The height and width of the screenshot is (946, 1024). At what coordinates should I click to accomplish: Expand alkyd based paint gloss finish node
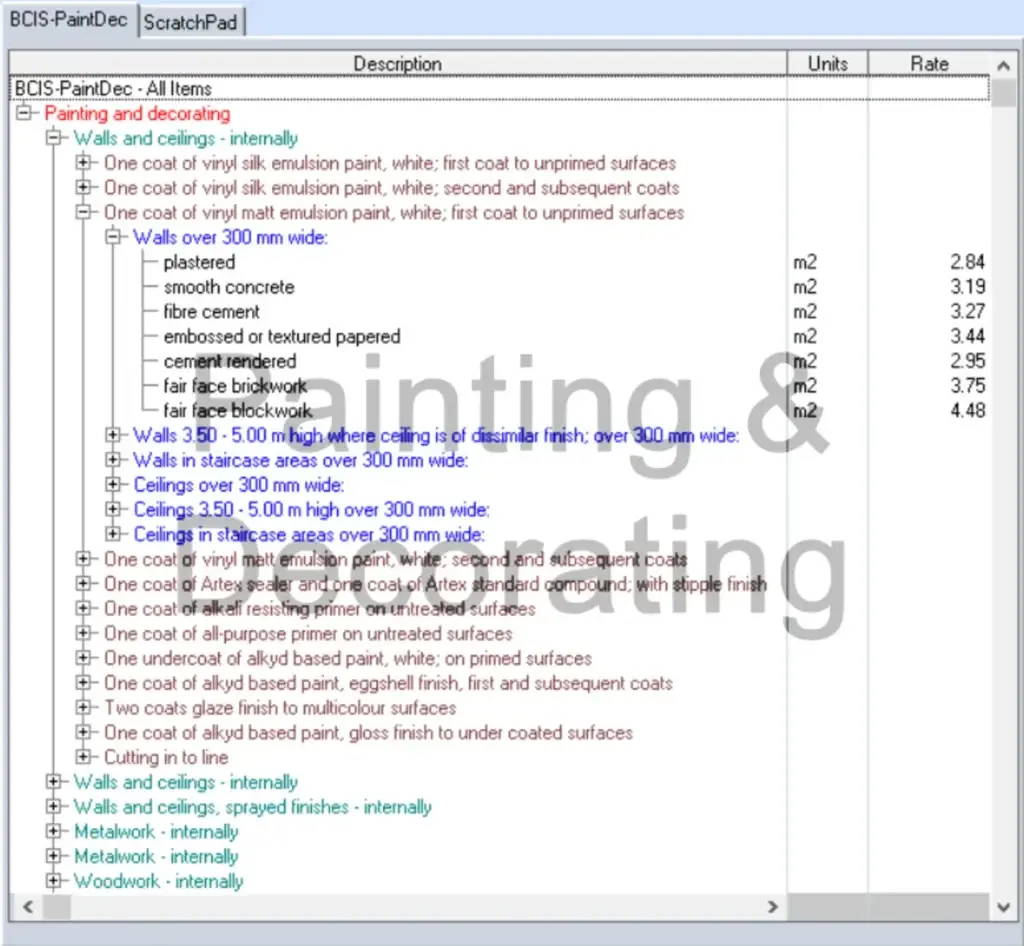coord(83,733)
